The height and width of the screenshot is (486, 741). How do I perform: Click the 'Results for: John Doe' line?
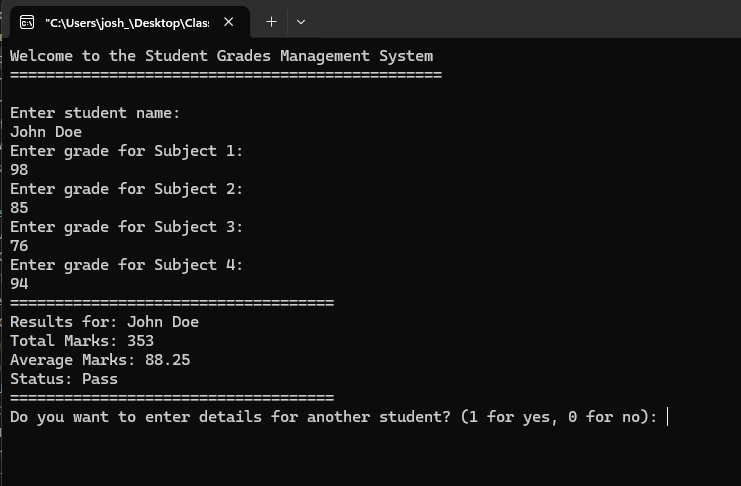(104, 322)
